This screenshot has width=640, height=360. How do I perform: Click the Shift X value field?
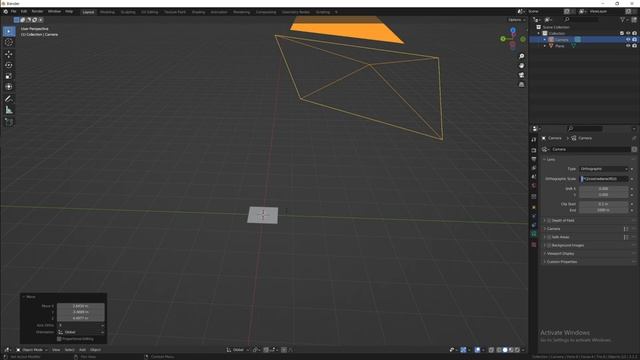603,189
